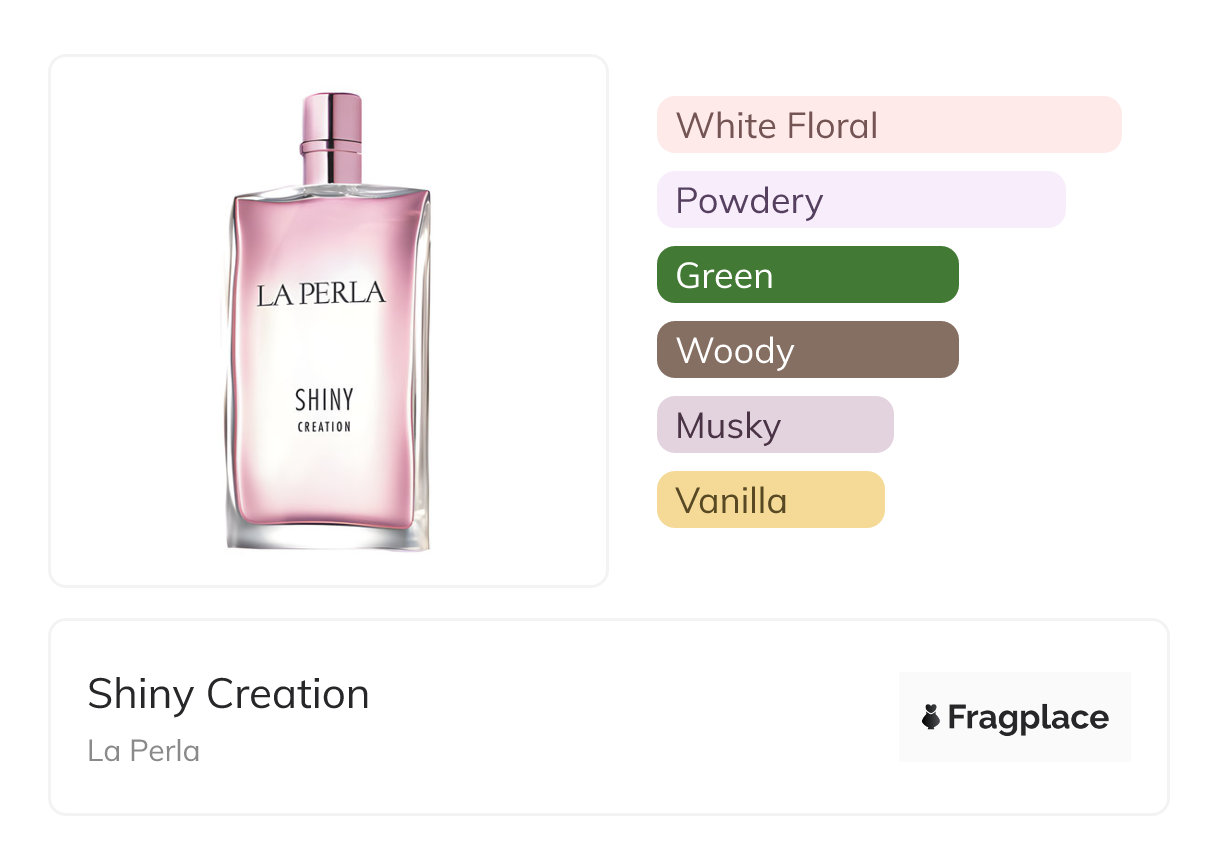Open the La Perla brand link below the title
This screenshot has height=864, width=1218.
tap(143, 751)
